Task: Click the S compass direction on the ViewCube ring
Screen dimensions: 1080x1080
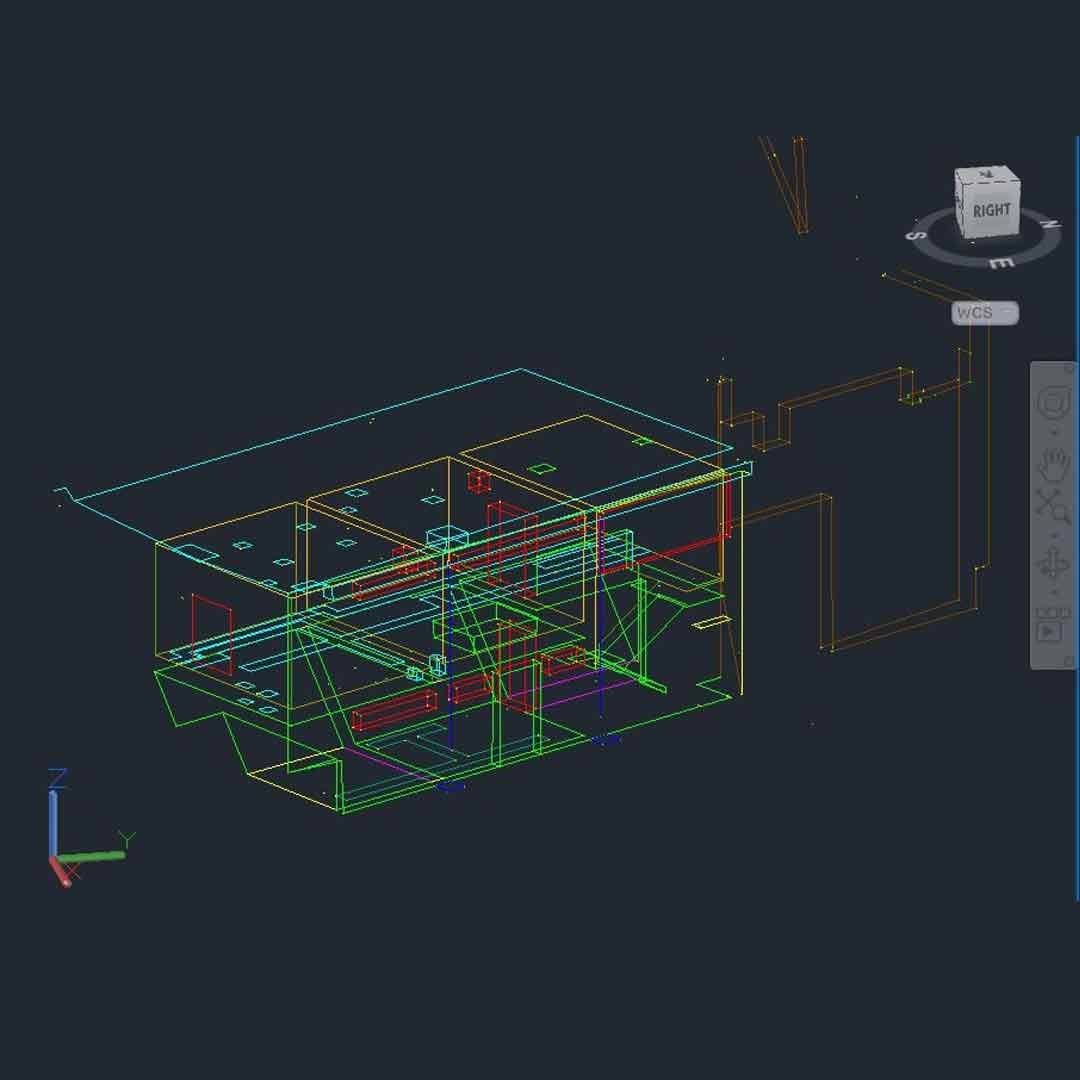Action: 917,236
